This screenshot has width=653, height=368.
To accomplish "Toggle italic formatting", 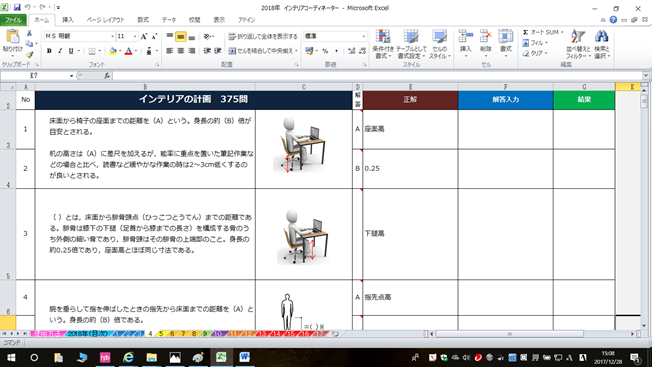I will coord(60,51).
